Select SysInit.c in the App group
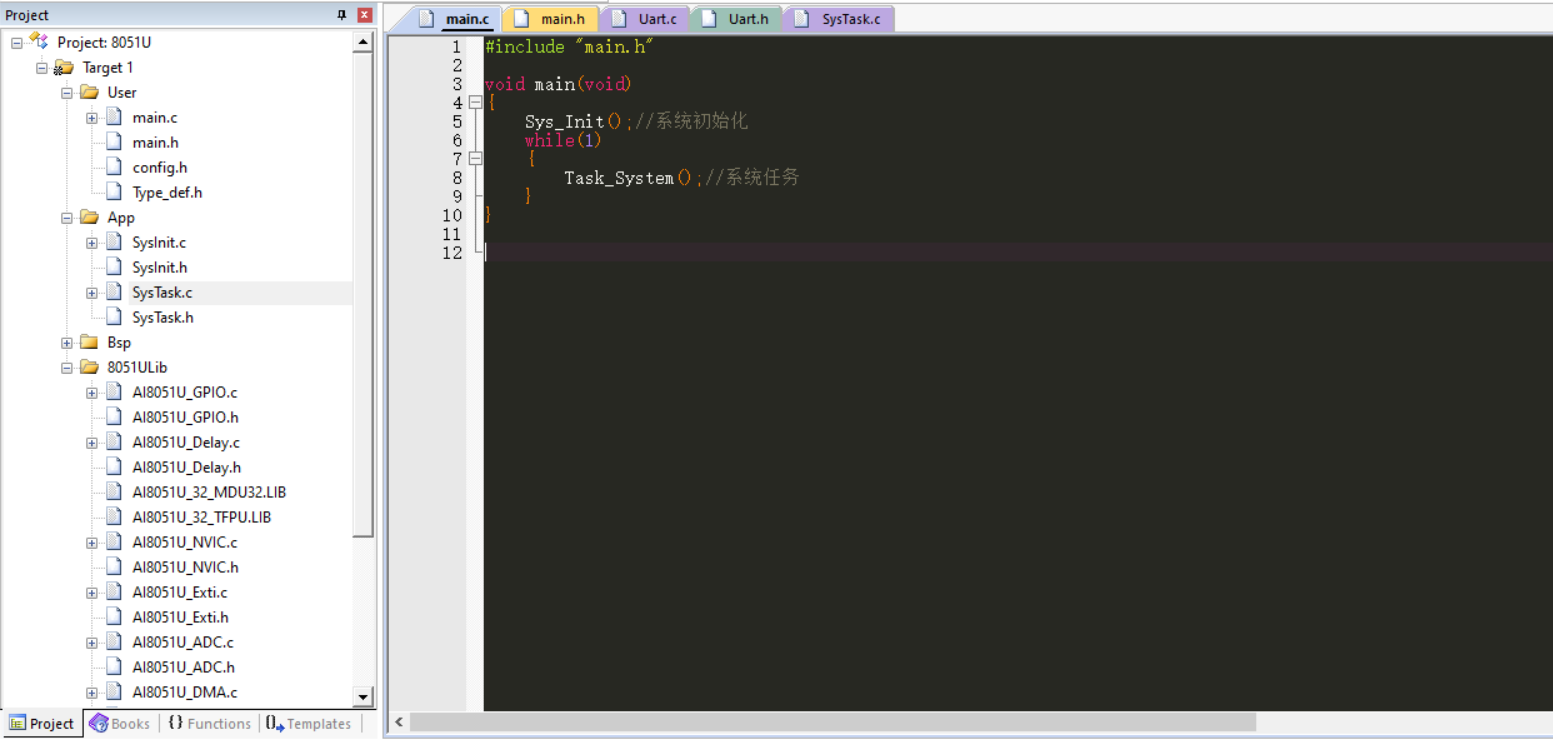This screenshot has height=743, width=1553. (159, 242)
